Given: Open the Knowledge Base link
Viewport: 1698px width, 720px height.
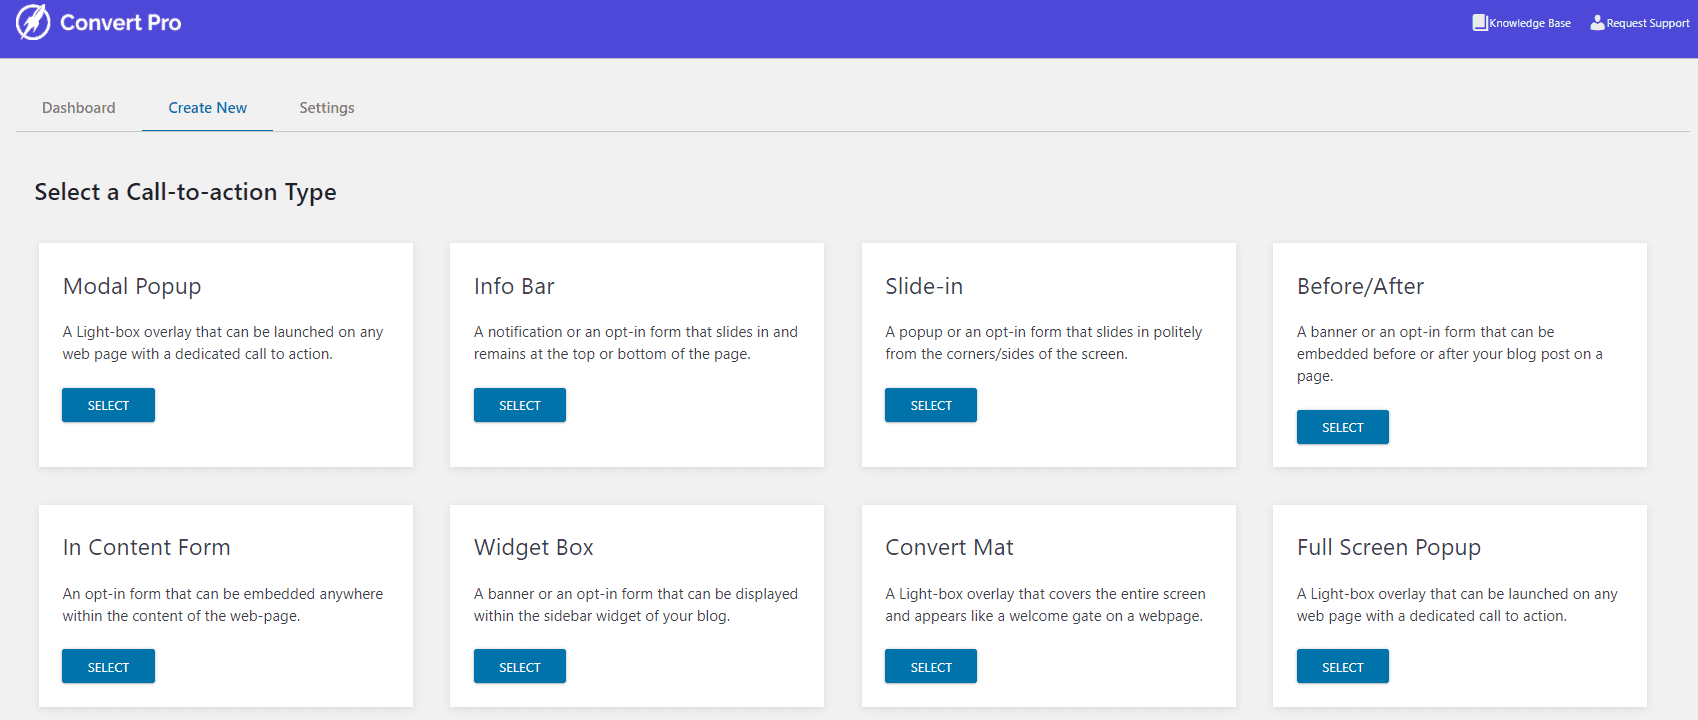Looking at the screenshot, I should click(1529, 23).
